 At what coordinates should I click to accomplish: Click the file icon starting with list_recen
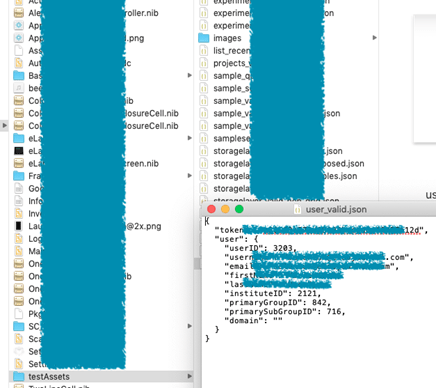click(203, 51)
